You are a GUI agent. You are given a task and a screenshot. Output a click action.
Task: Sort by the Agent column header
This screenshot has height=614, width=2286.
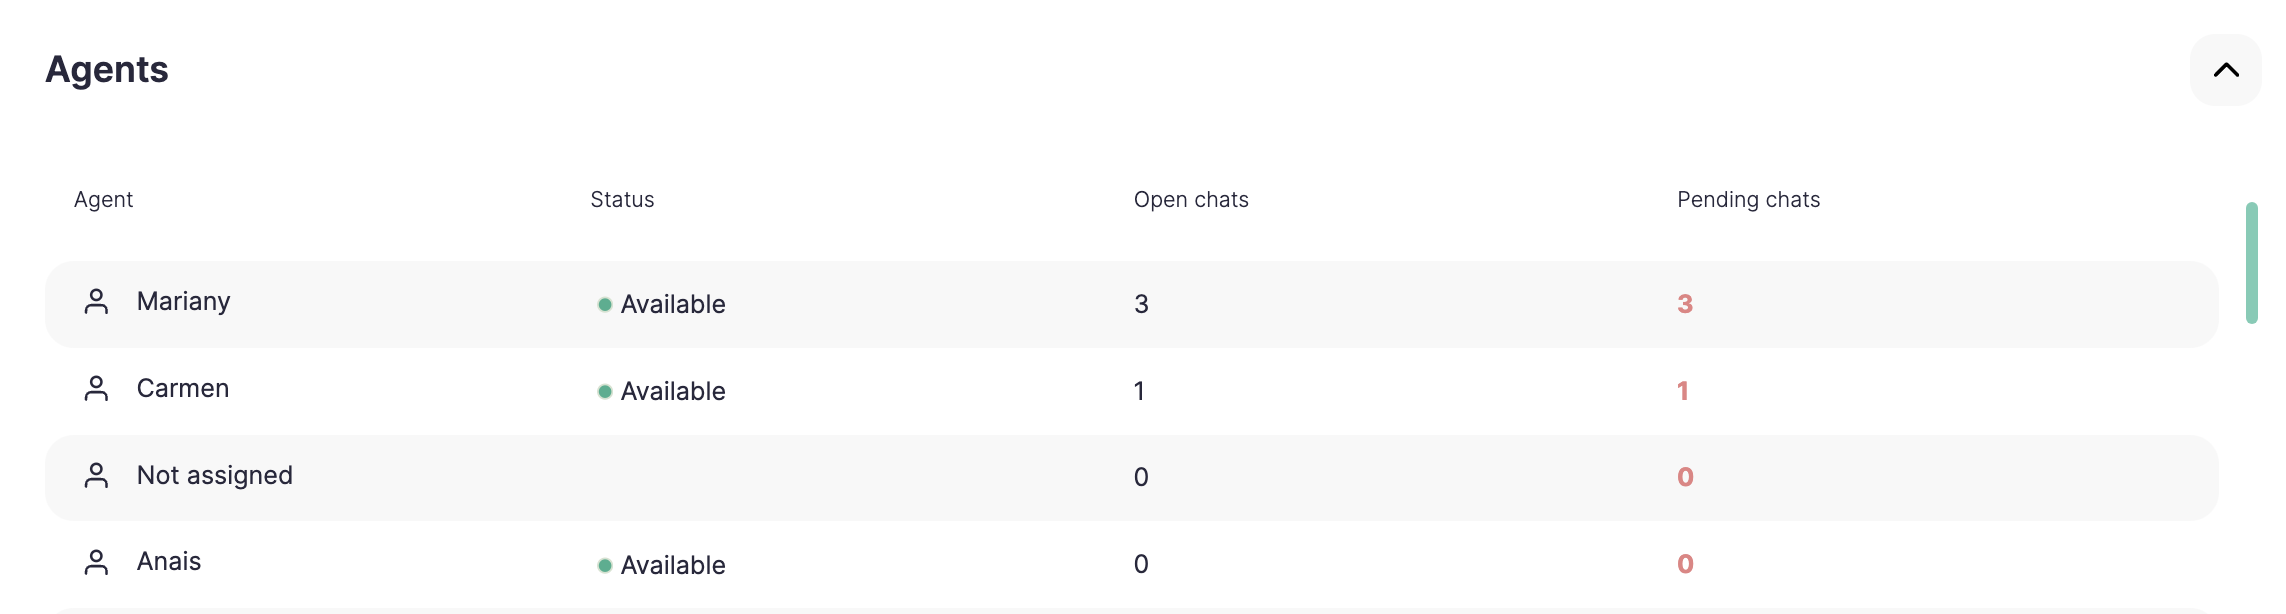tap(103, 200)
